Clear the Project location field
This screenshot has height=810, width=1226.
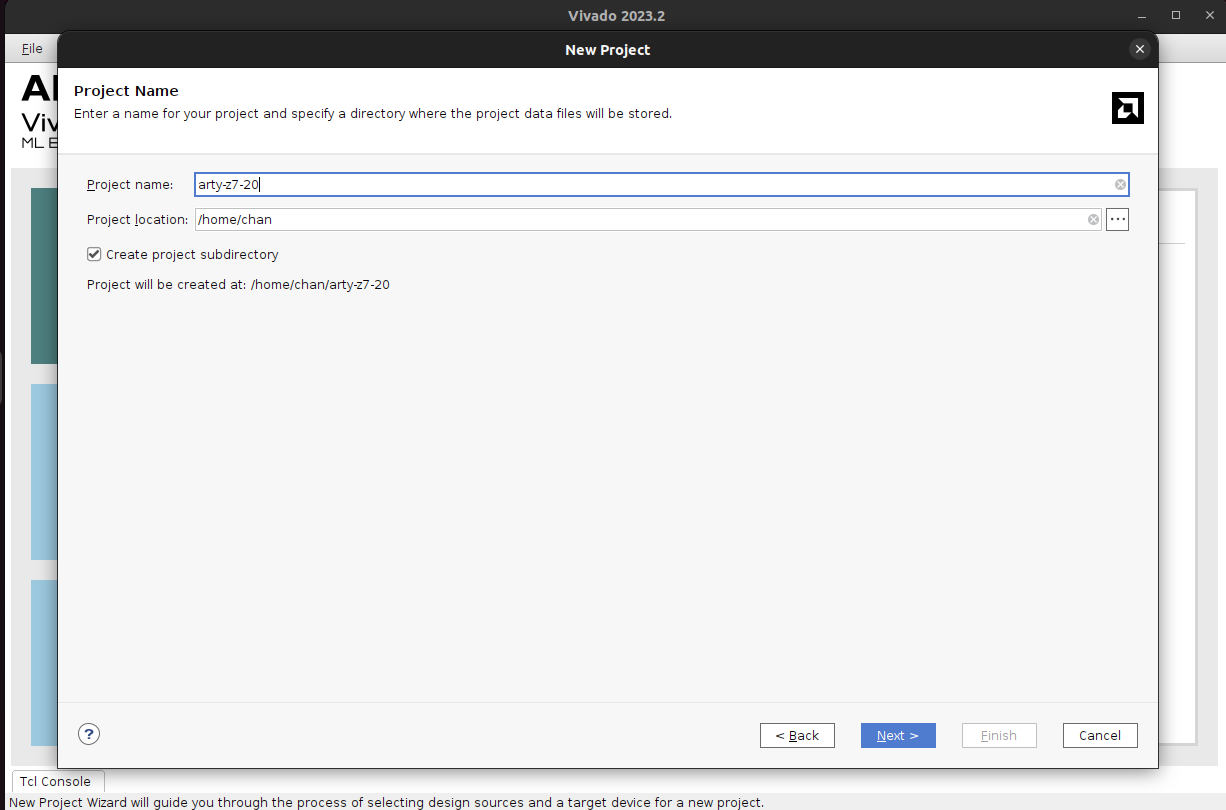pos(1093,220)
